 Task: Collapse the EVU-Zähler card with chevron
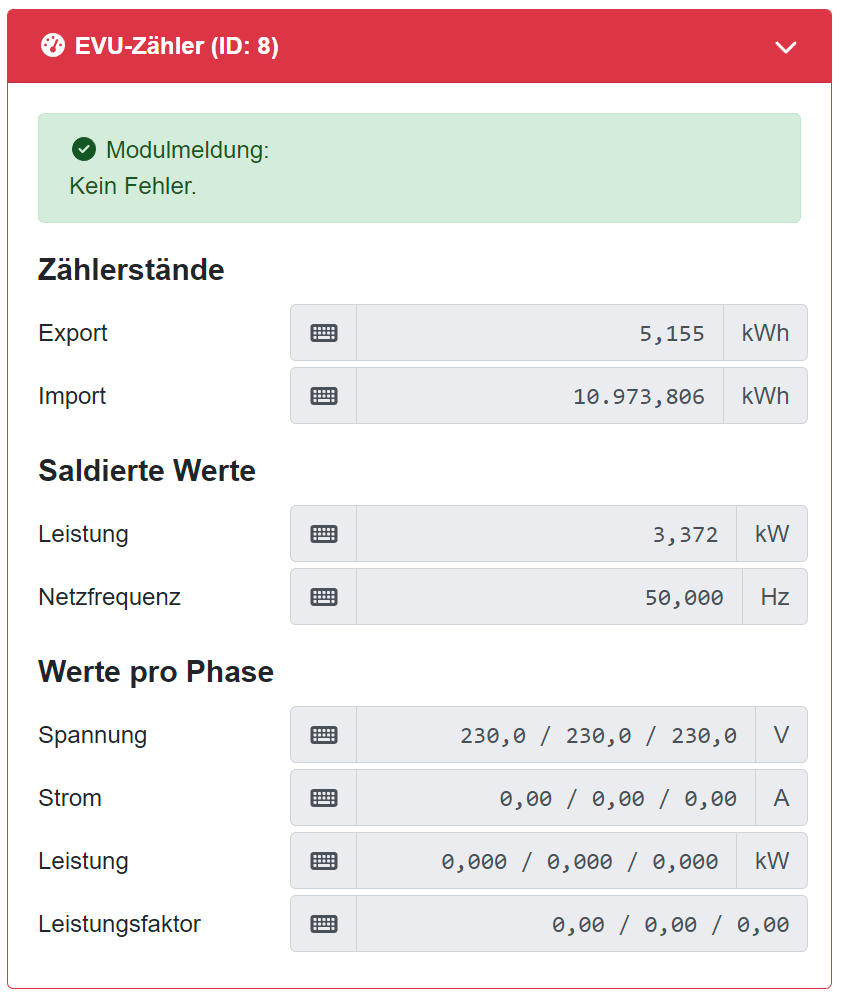tap(786, 47)
